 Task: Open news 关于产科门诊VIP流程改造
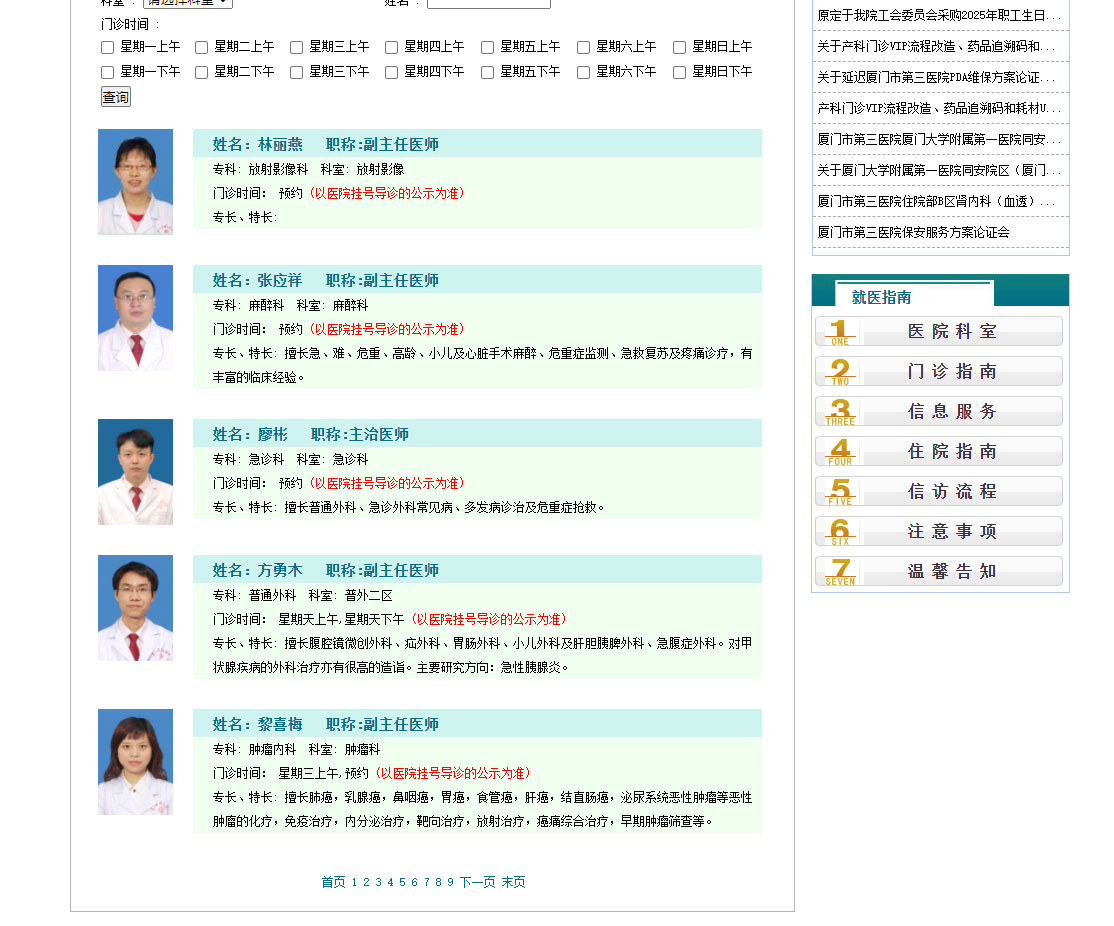[936, 46]
